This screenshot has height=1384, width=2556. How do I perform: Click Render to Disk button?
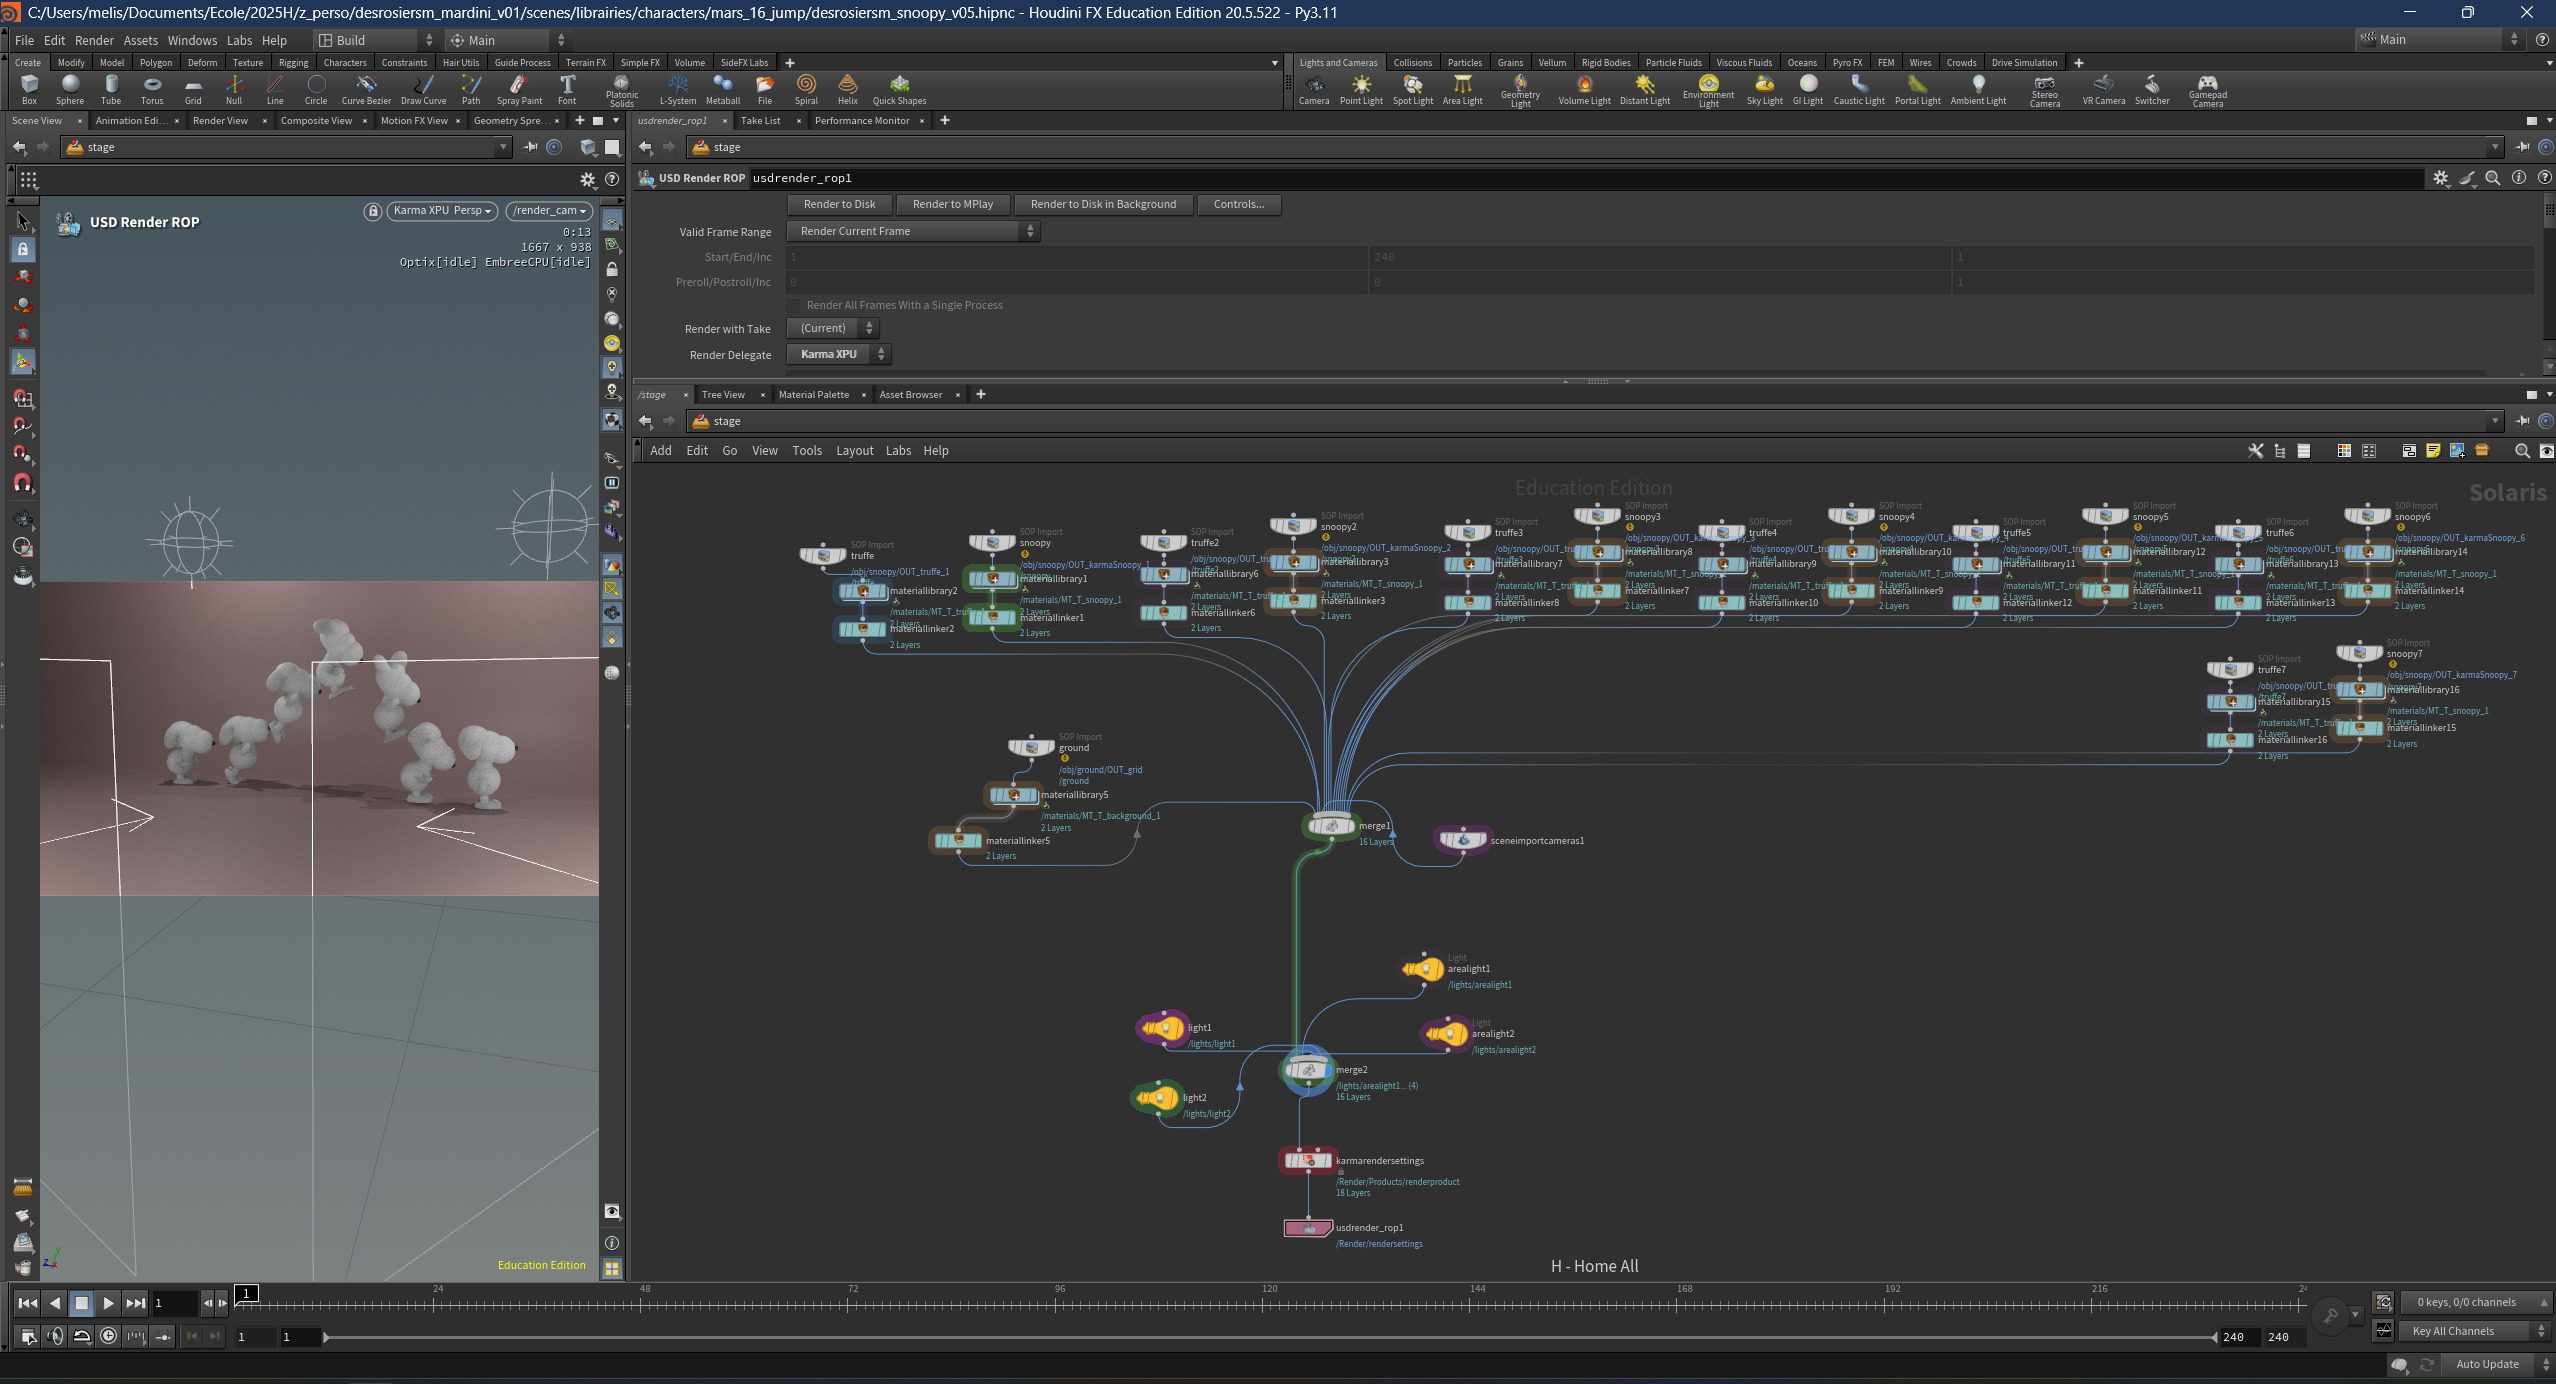(x=839, y=204)
